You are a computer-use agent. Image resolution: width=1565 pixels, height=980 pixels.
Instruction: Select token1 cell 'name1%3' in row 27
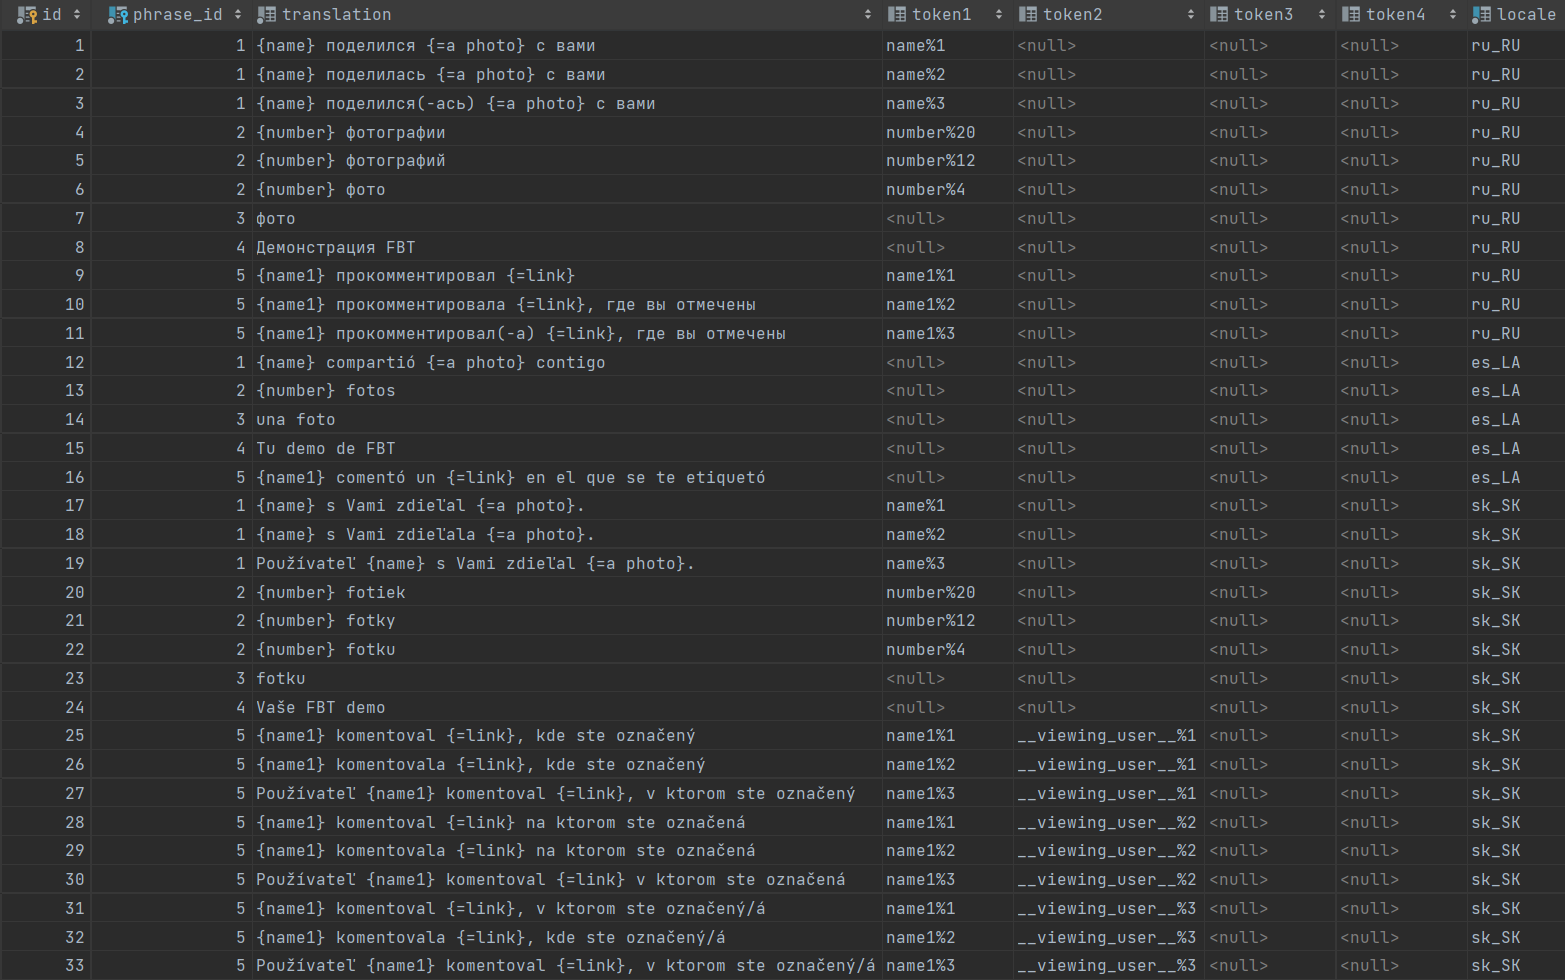[948, 794]
